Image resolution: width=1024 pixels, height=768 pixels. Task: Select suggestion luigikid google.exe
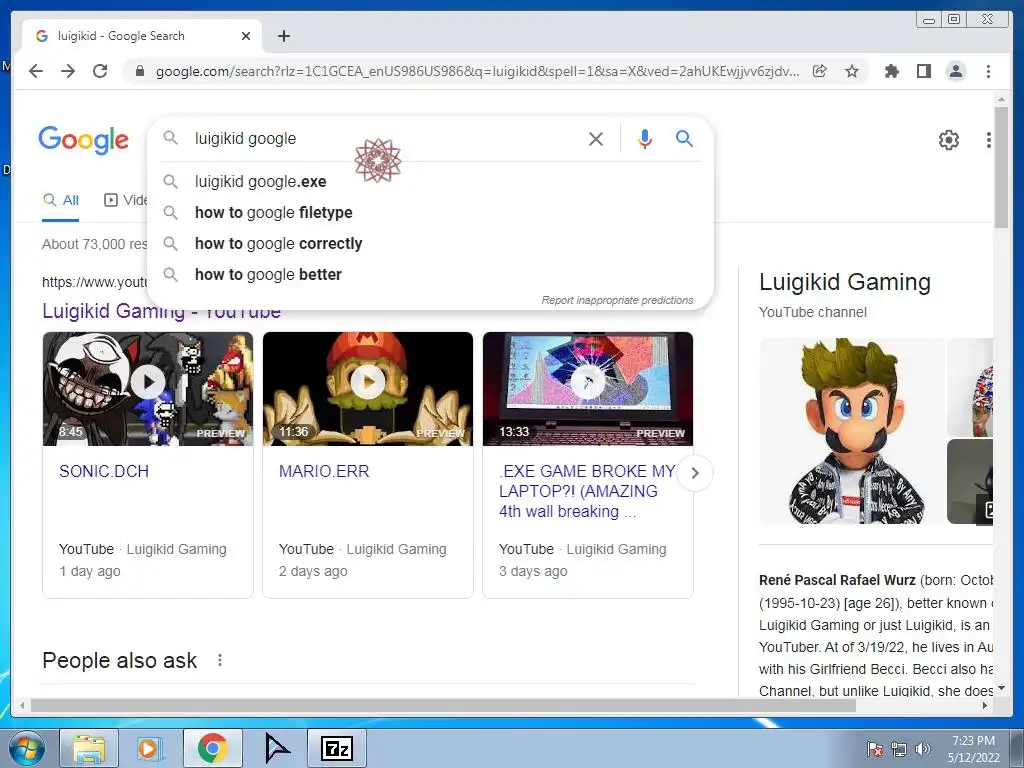430,182
